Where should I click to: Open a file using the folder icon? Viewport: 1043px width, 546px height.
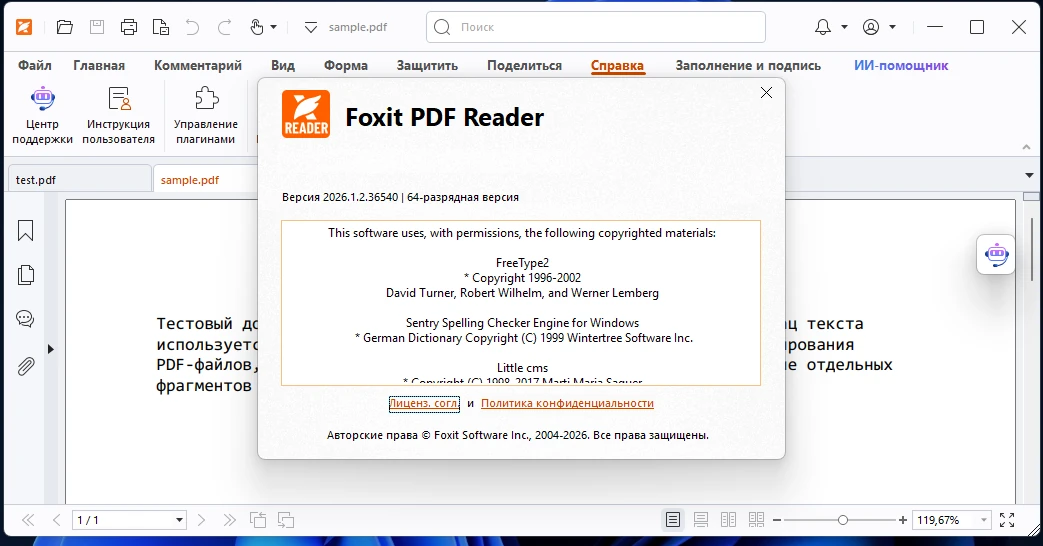click(65, 27)
